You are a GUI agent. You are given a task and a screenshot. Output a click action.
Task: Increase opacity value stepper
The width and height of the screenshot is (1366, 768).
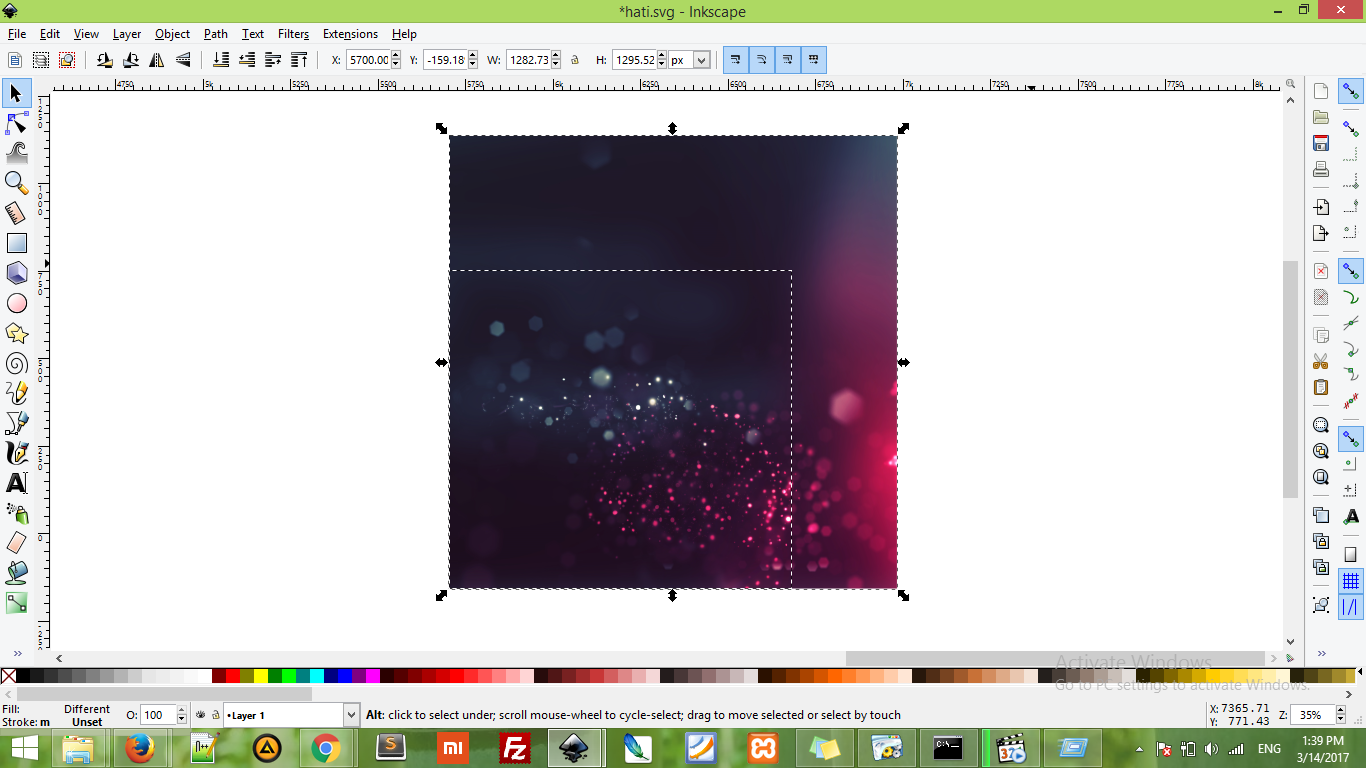[181, 711]
